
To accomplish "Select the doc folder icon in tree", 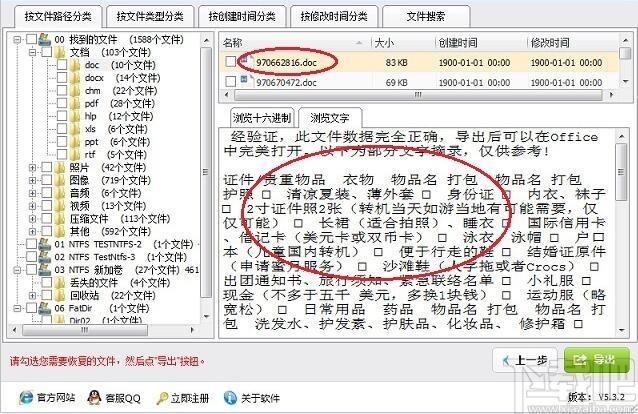I will tap(76, 64).
